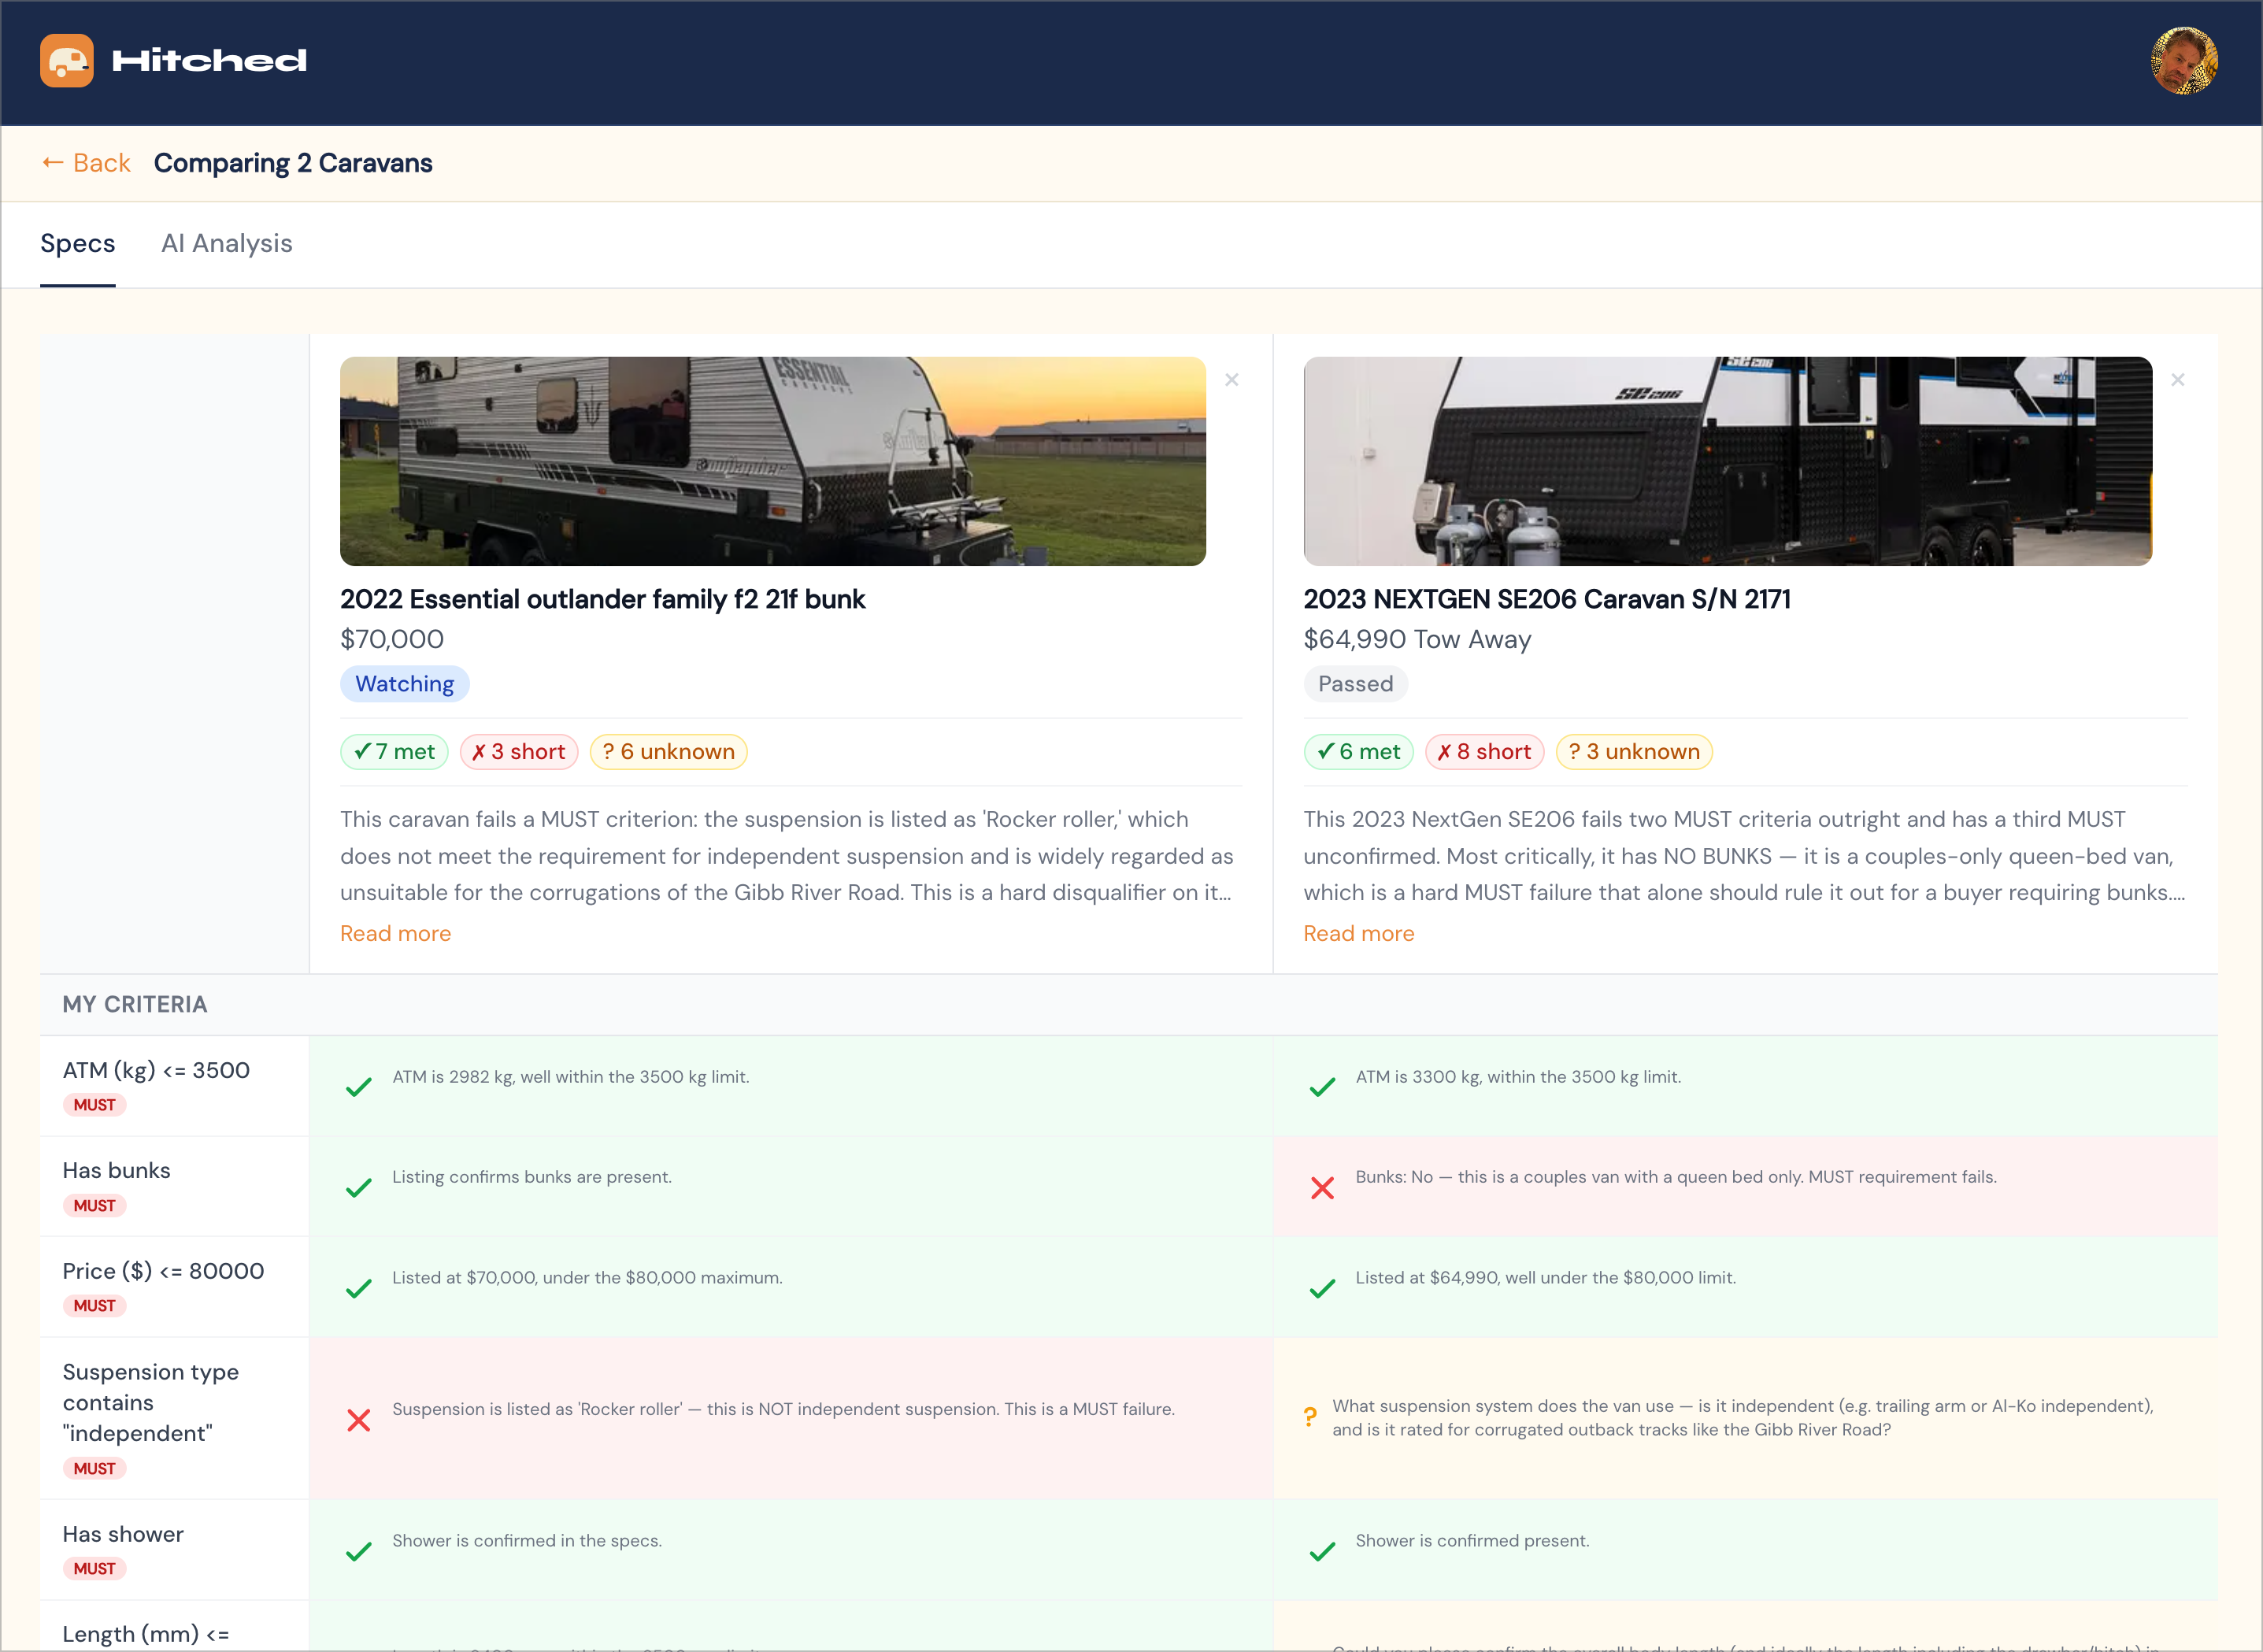Expand Read more on Essential outlander summary

pos(395,933)
